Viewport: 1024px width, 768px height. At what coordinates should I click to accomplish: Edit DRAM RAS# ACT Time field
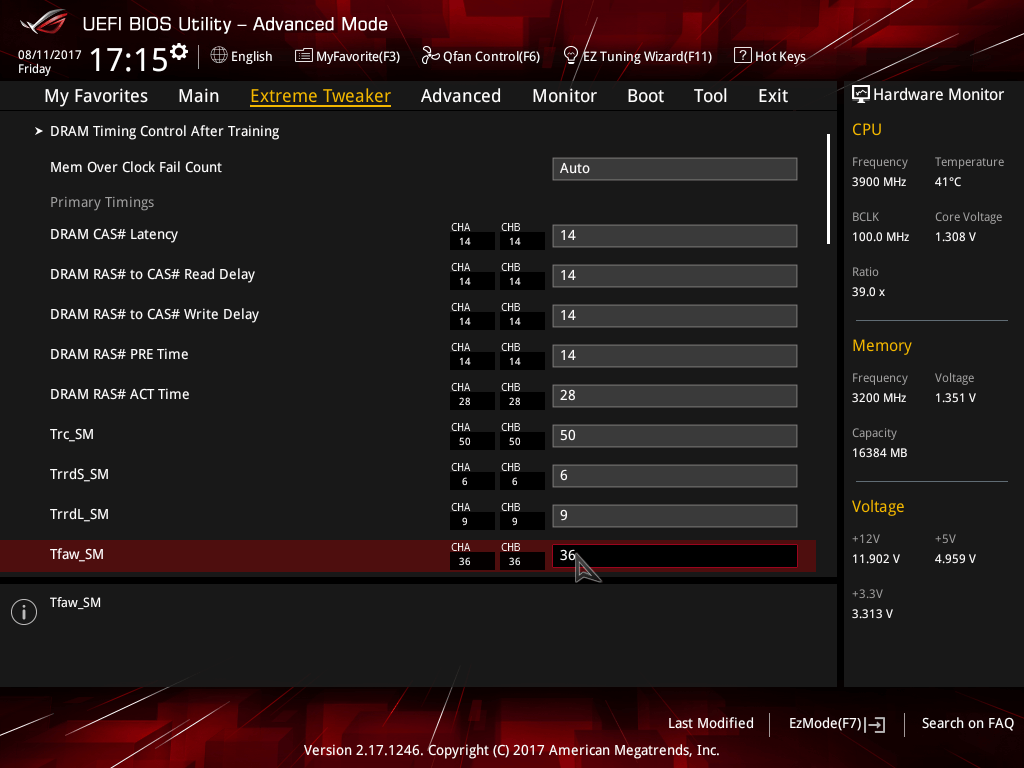pos(675,396)
